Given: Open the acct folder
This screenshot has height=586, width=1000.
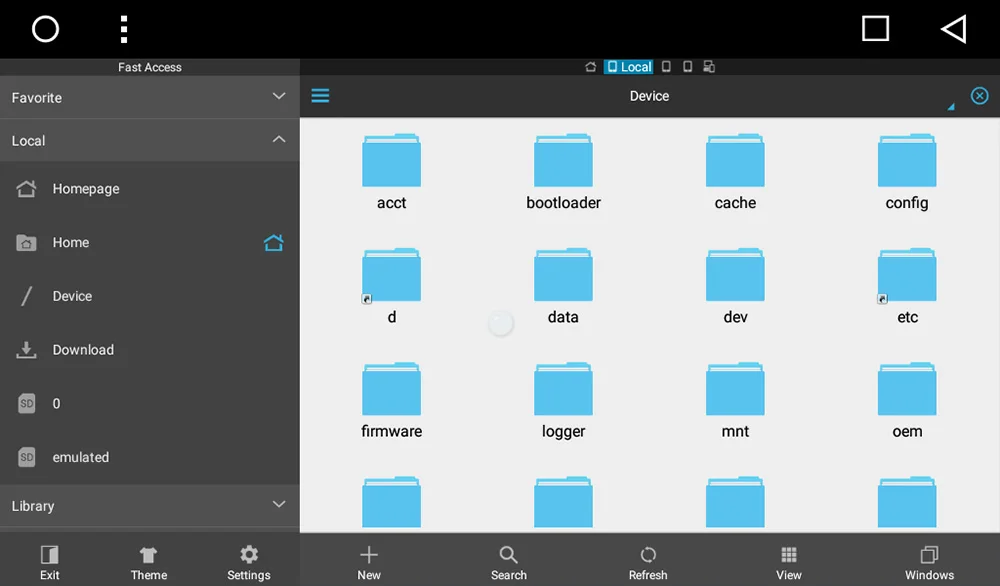Looking at the screenshot, I should point(392,172).
